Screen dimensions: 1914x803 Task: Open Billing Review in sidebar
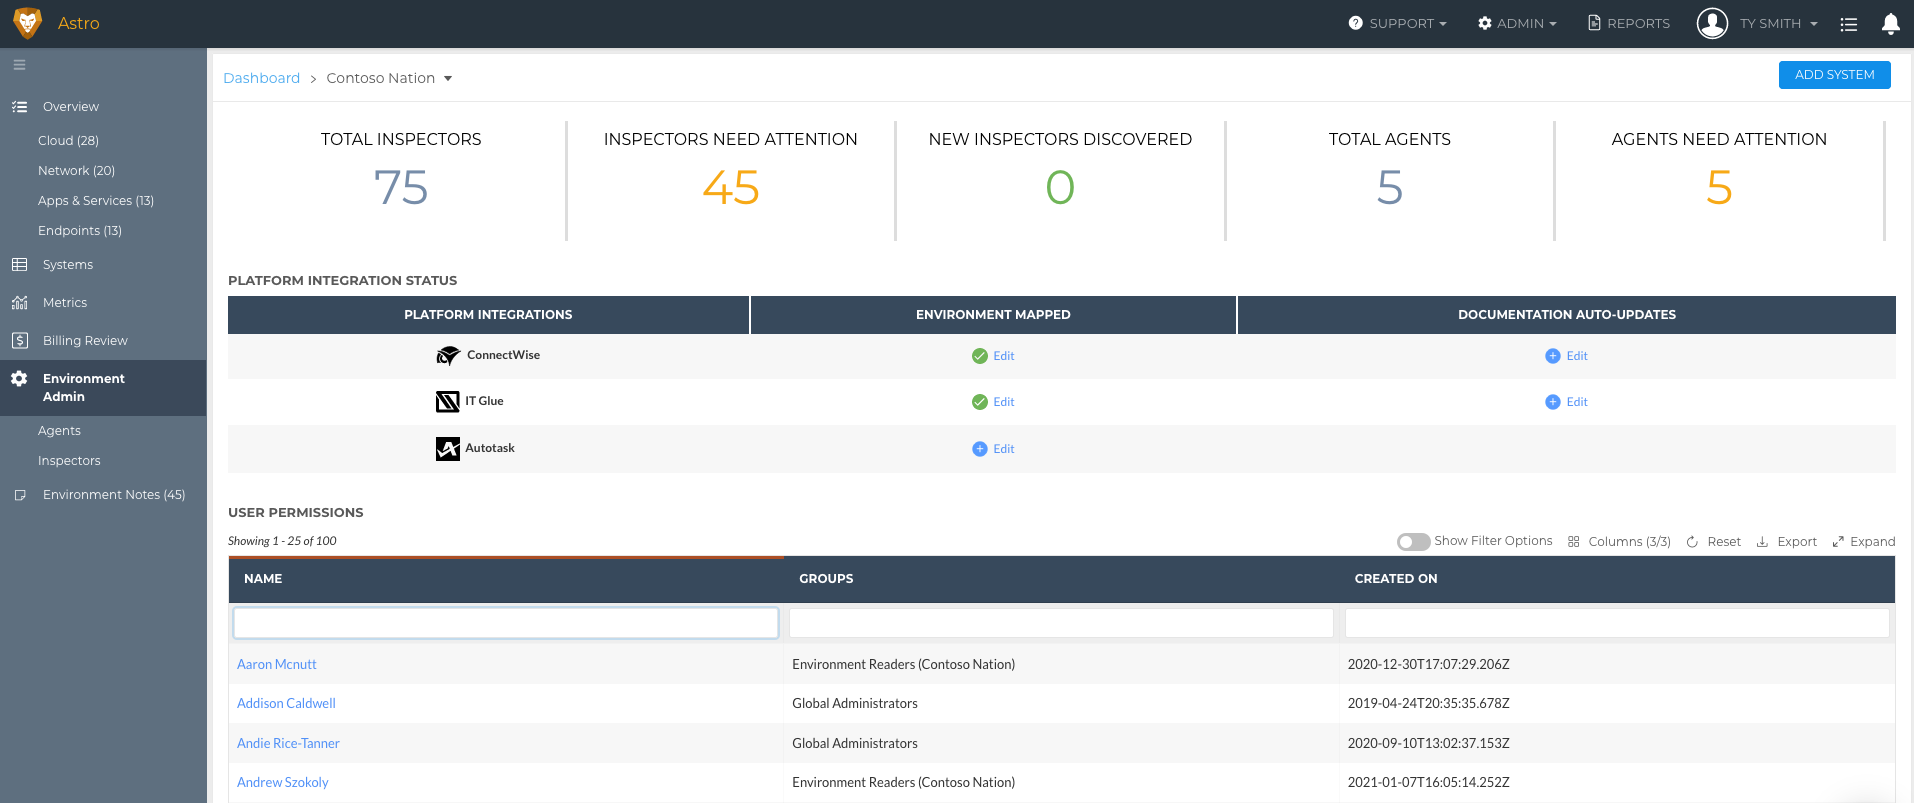pos(85,341)
